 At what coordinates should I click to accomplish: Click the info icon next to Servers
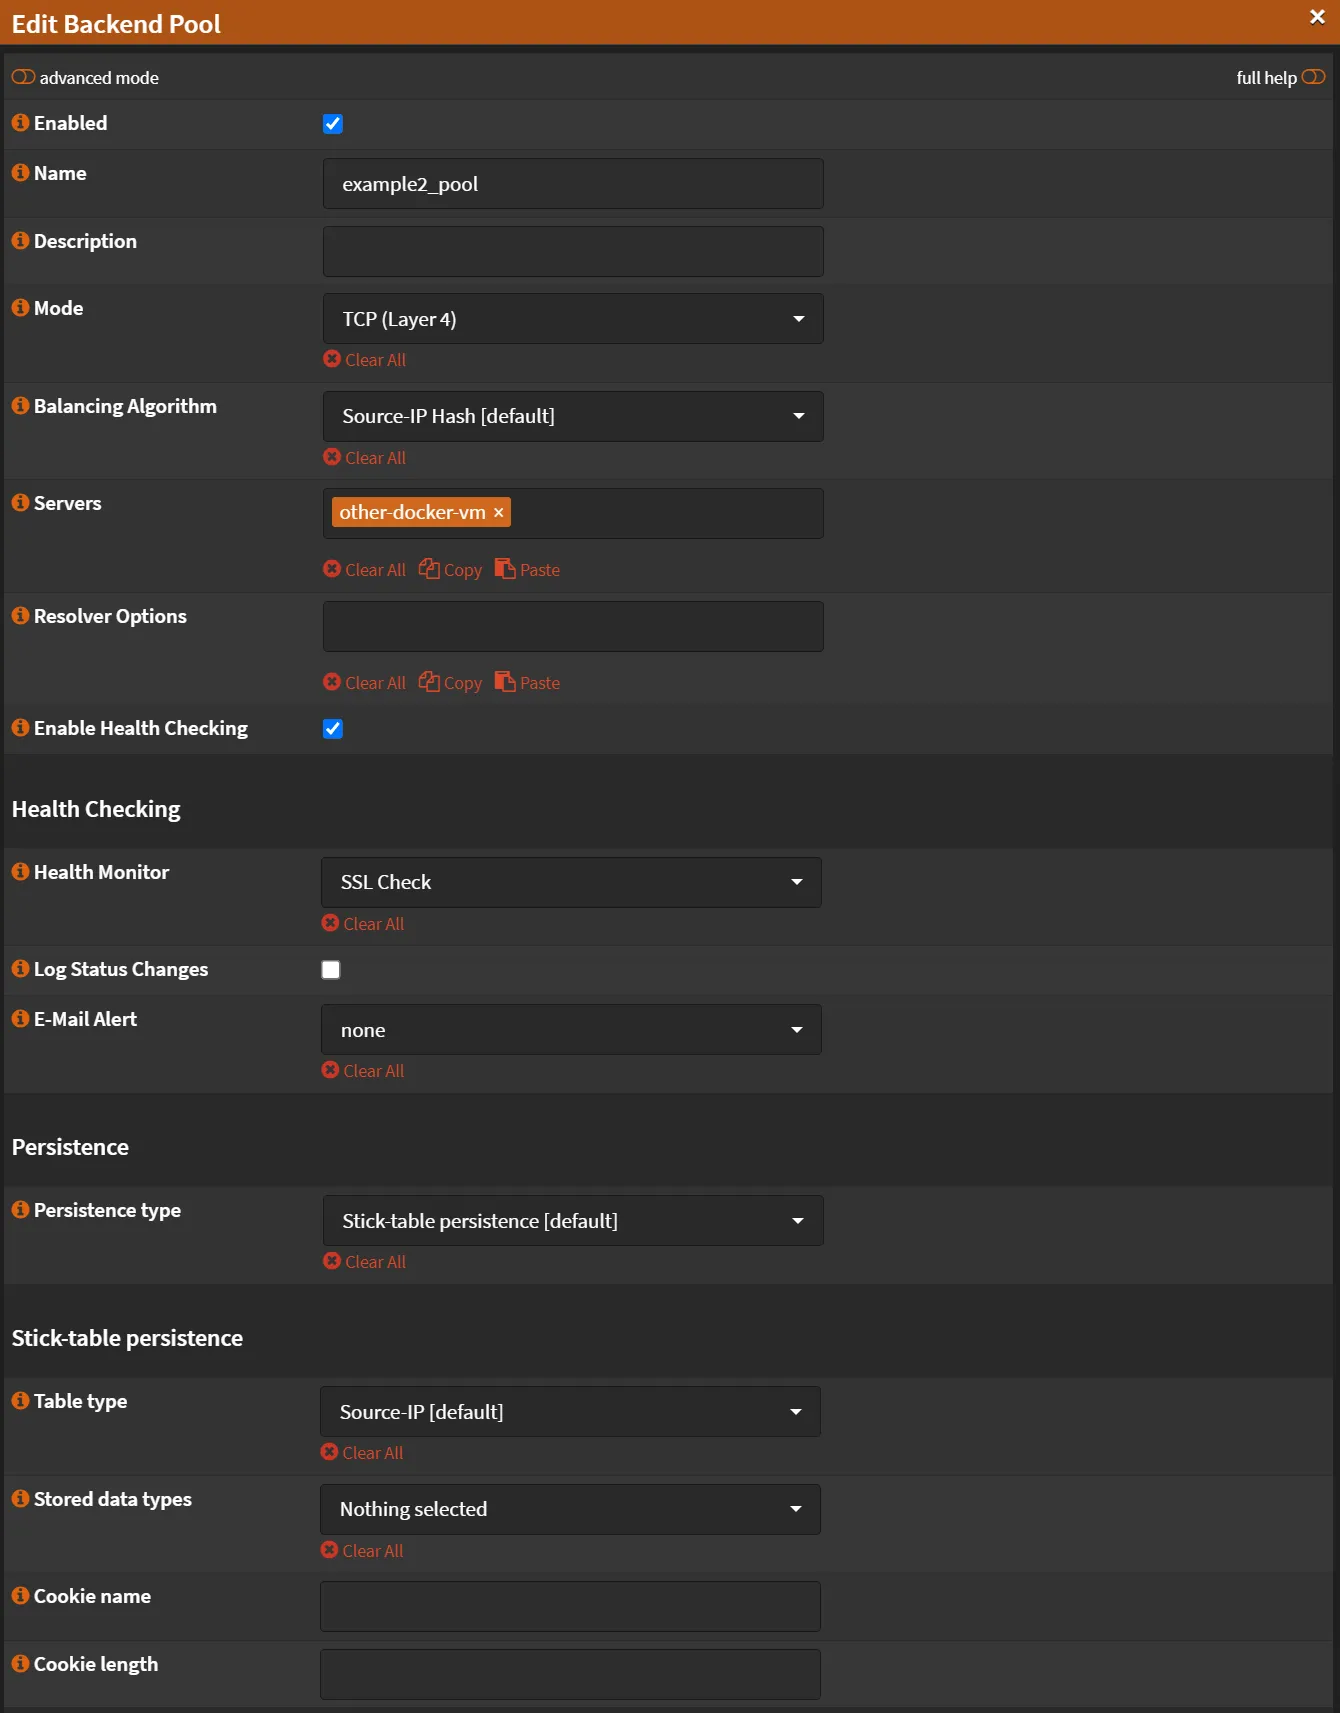coord(20,502)
